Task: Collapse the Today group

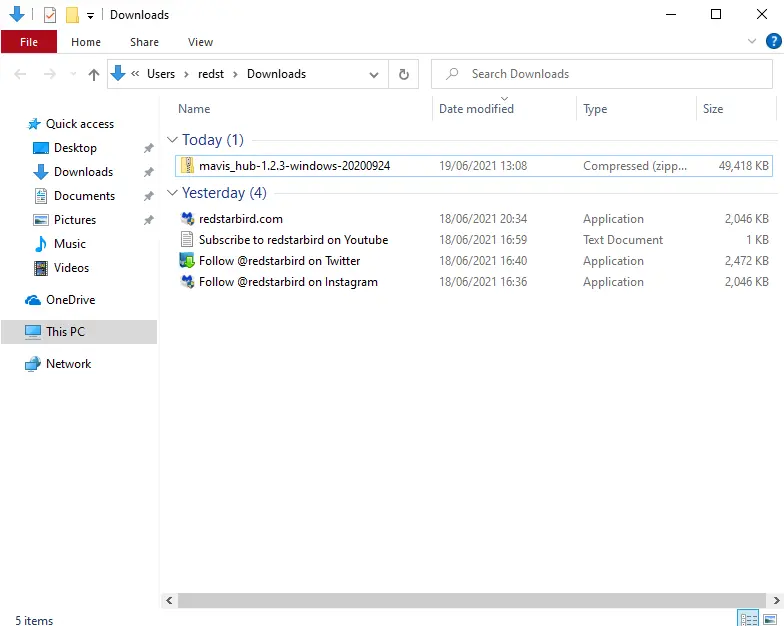Action: tap(172, 140)
